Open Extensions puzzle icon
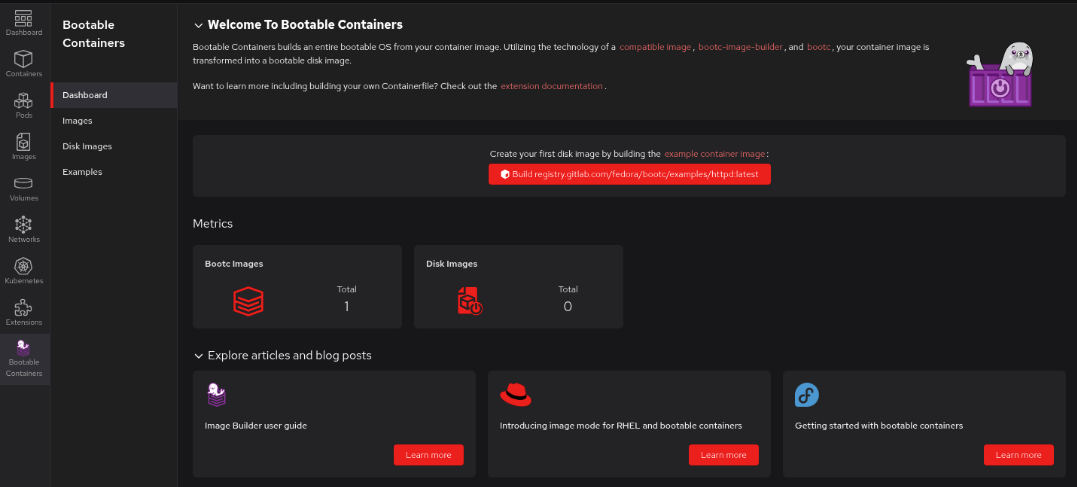Viewport: 1077px width, 487px height. pyautogui.click(x=23, y=308)
